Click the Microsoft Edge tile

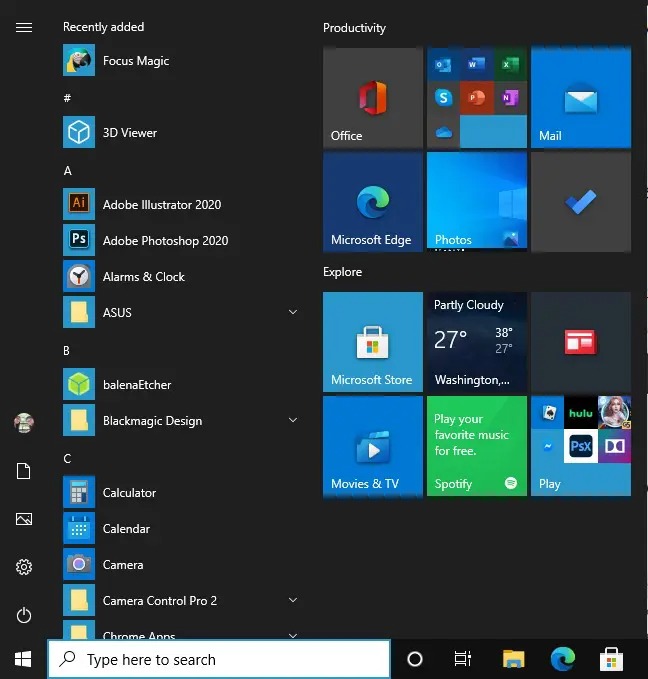[372, 202]
